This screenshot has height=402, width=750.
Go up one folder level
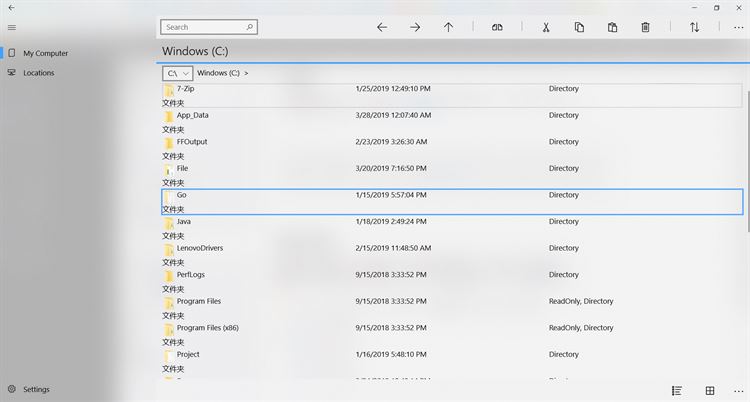(448, 27)
